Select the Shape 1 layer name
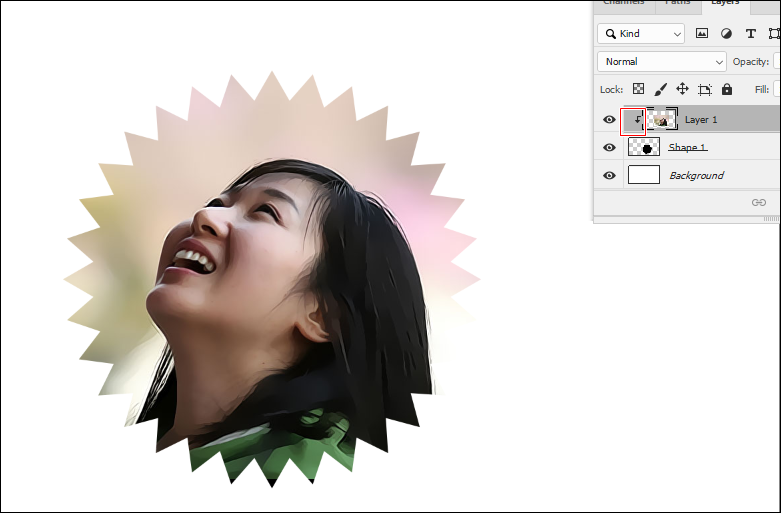The height and width of the screenshot is (513, 781). pos(687,147)
